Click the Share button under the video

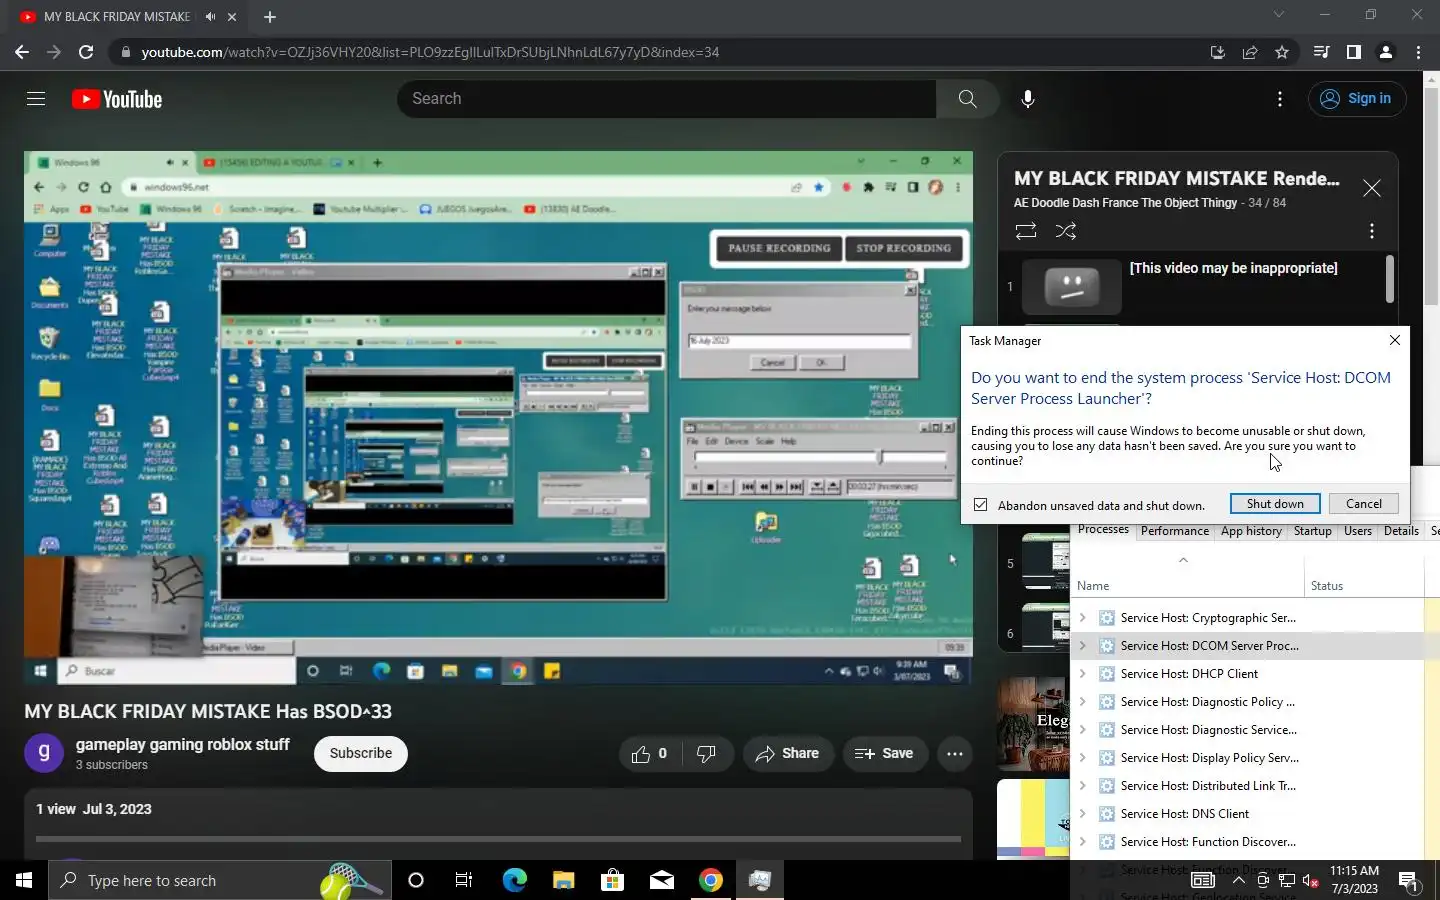pyautogui.click(x=788, y=754)
